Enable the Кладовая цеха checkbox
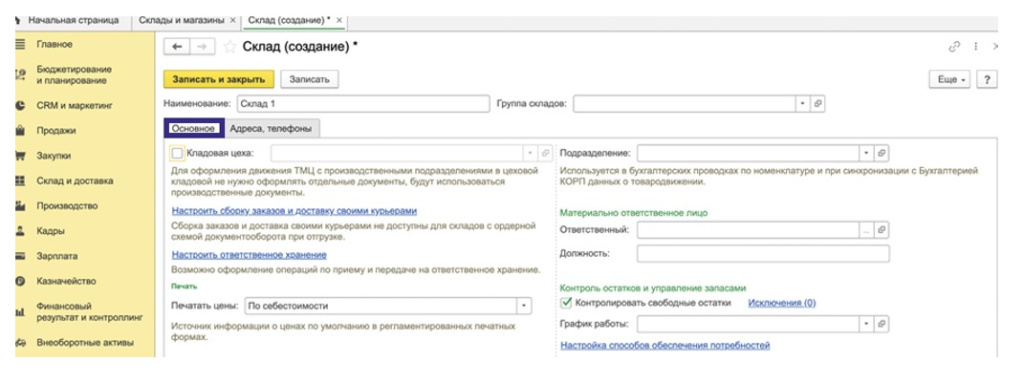 click(x=177, y=153)
